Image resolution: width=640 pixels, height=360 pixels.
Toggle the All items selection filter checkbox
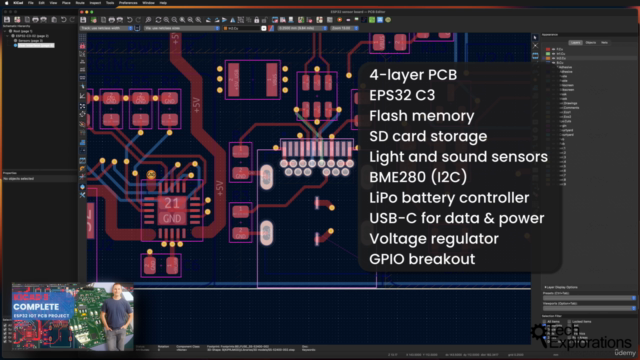[544, 322]
